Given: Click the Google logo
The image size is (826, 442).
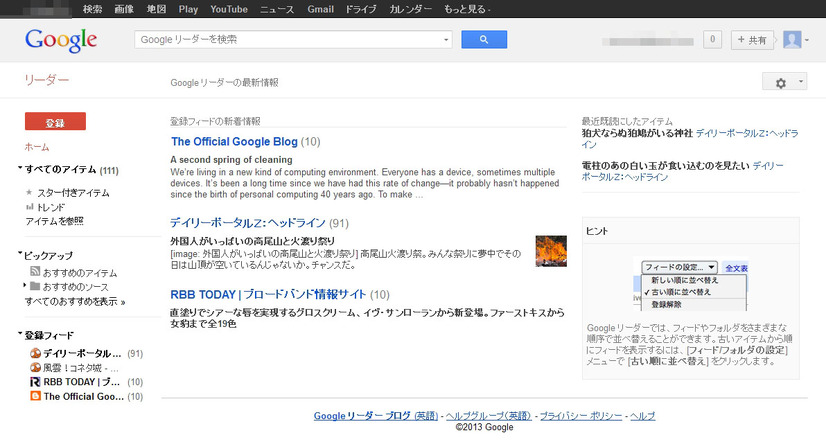Looking at the screenshot, I should [x=61, y=40].
